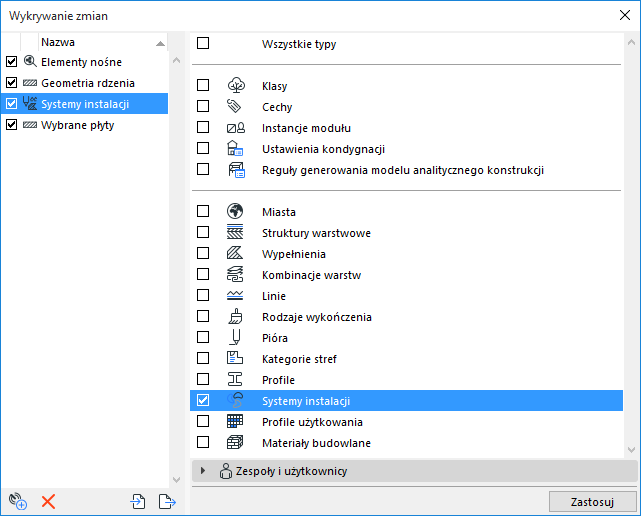641x516 pixels.
Task: Click the Profile użytkowania label
Action: 312,422
